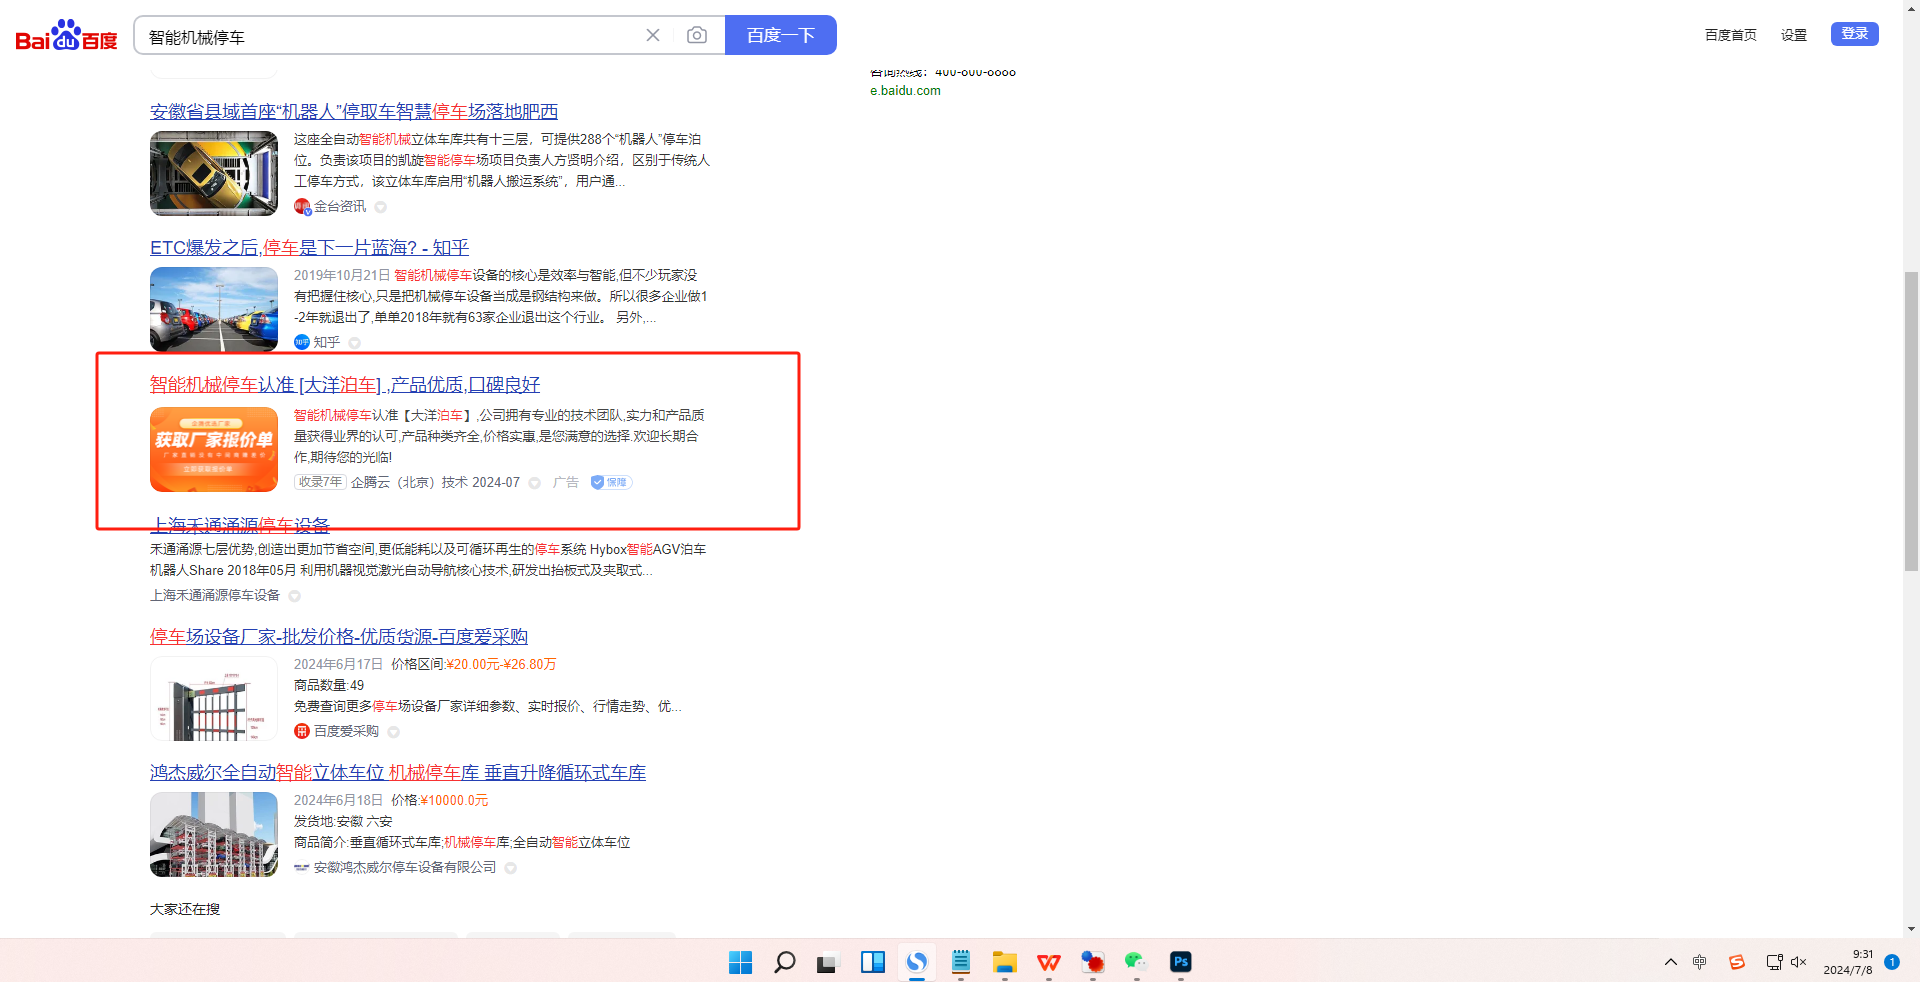Open WPS Office from the taskbar

[1049, 962]
